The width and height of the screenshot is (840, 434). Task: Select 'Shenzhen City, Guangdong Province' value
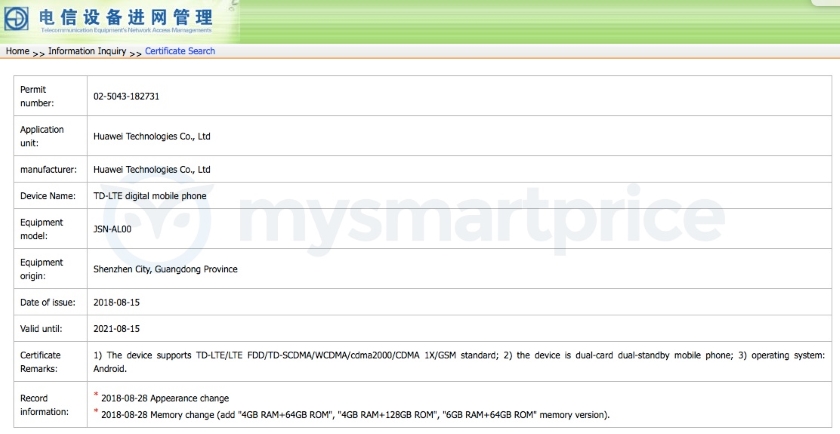click(165, 269)
